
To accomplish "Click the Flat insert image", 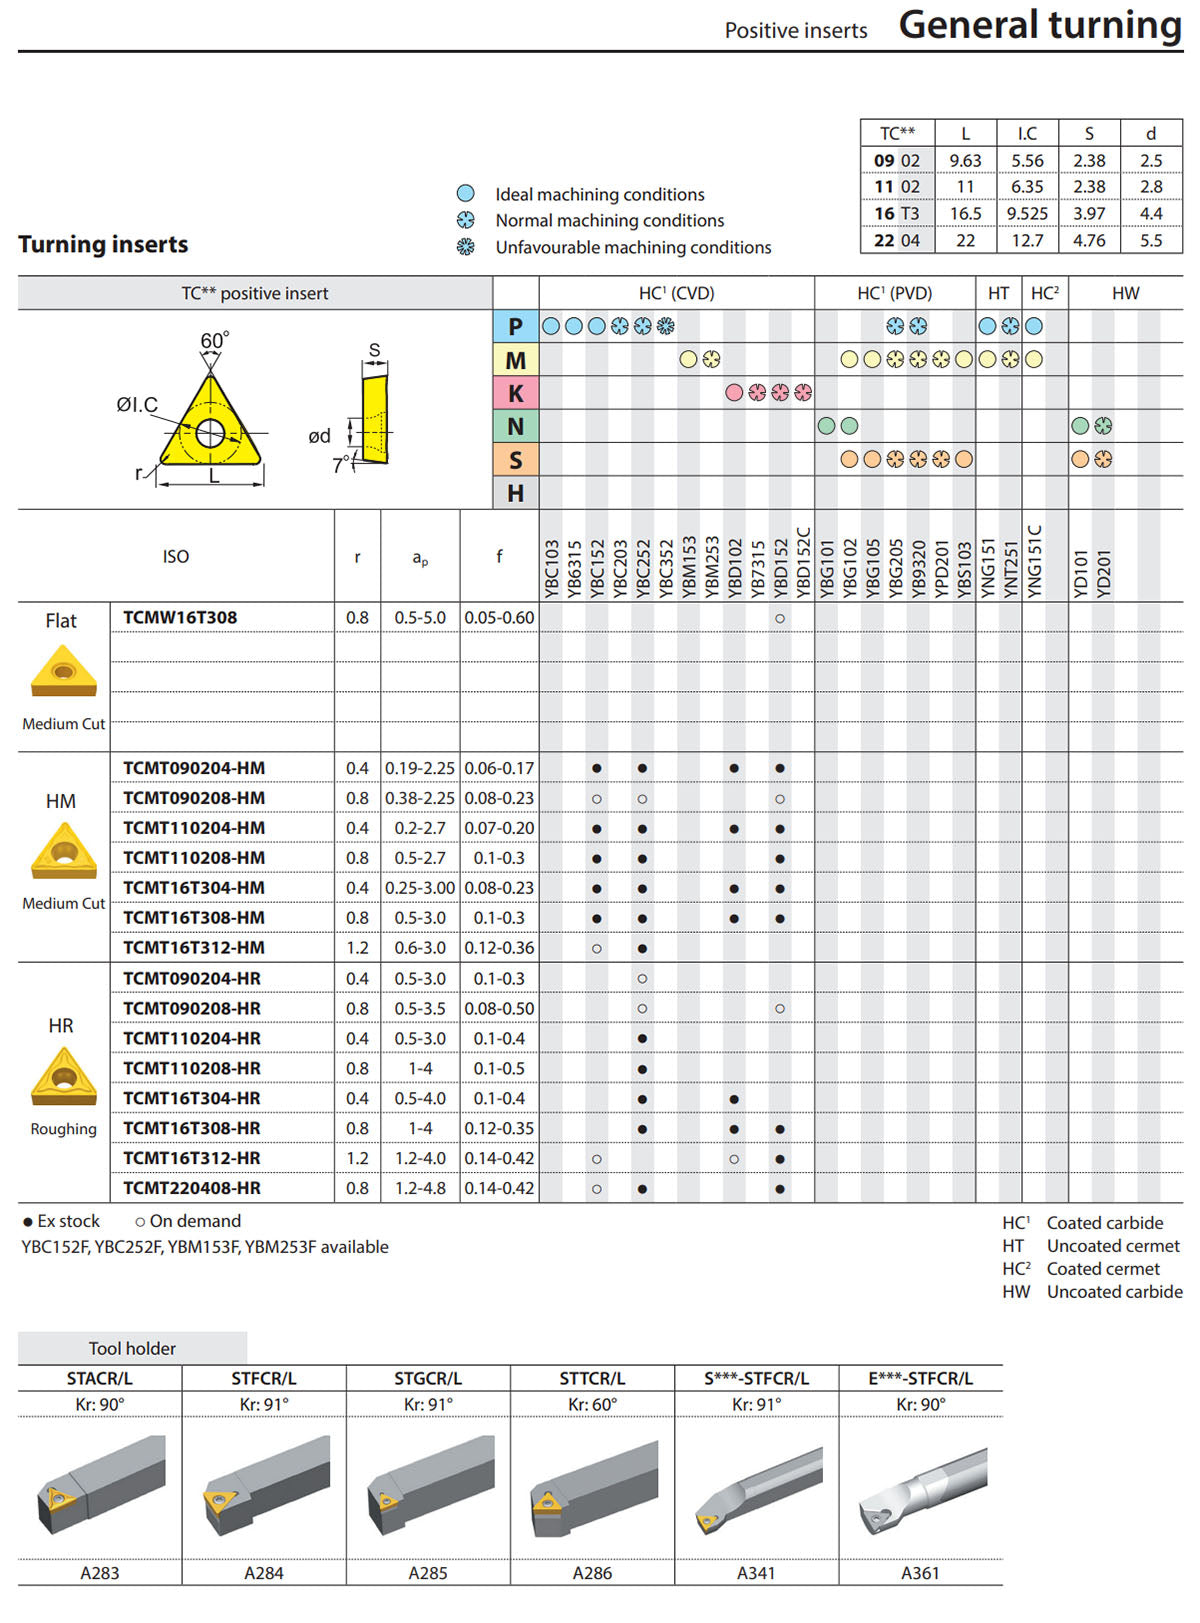I will coord(64,670).
